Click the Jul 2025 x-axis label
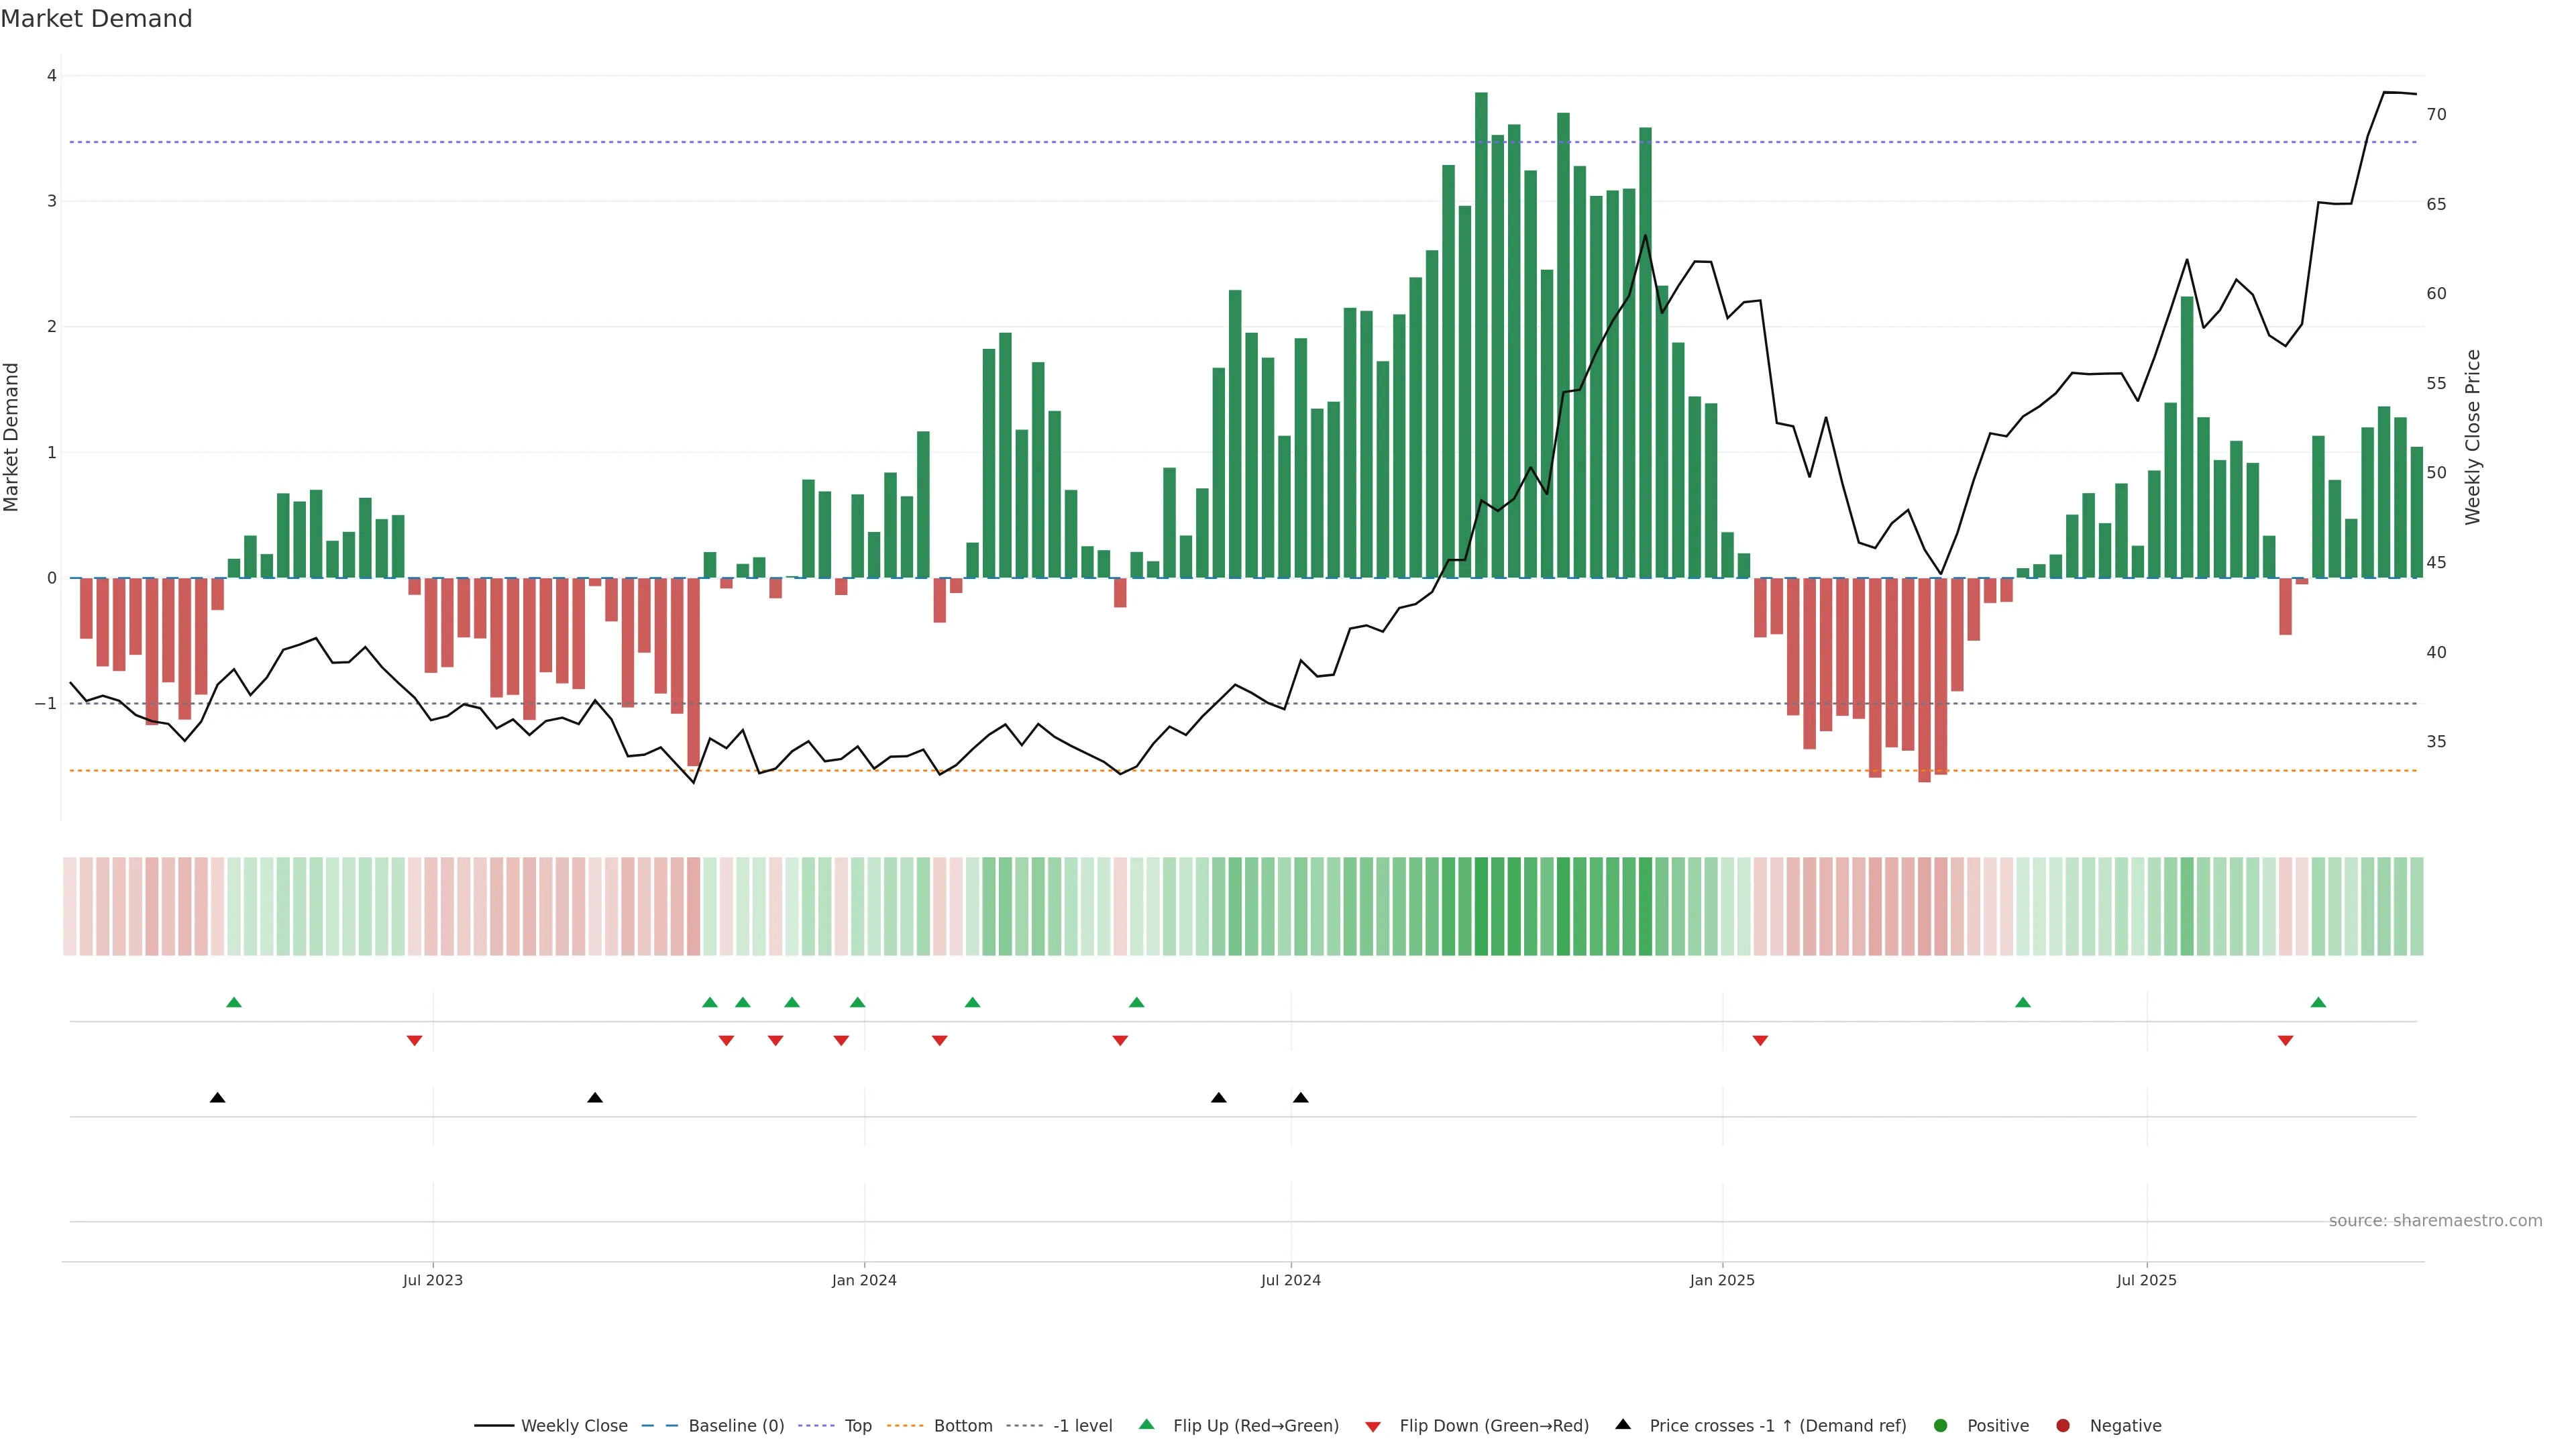This screenshot has width=2576, height=1449. pos(2146,1280)
